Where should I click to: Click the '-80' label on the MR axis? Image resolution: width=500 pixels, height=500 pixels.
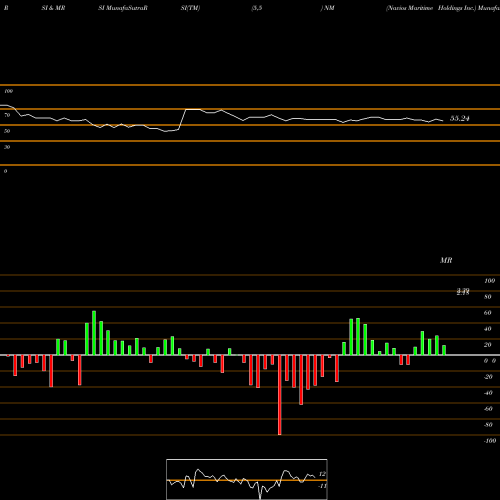(488, 425)
